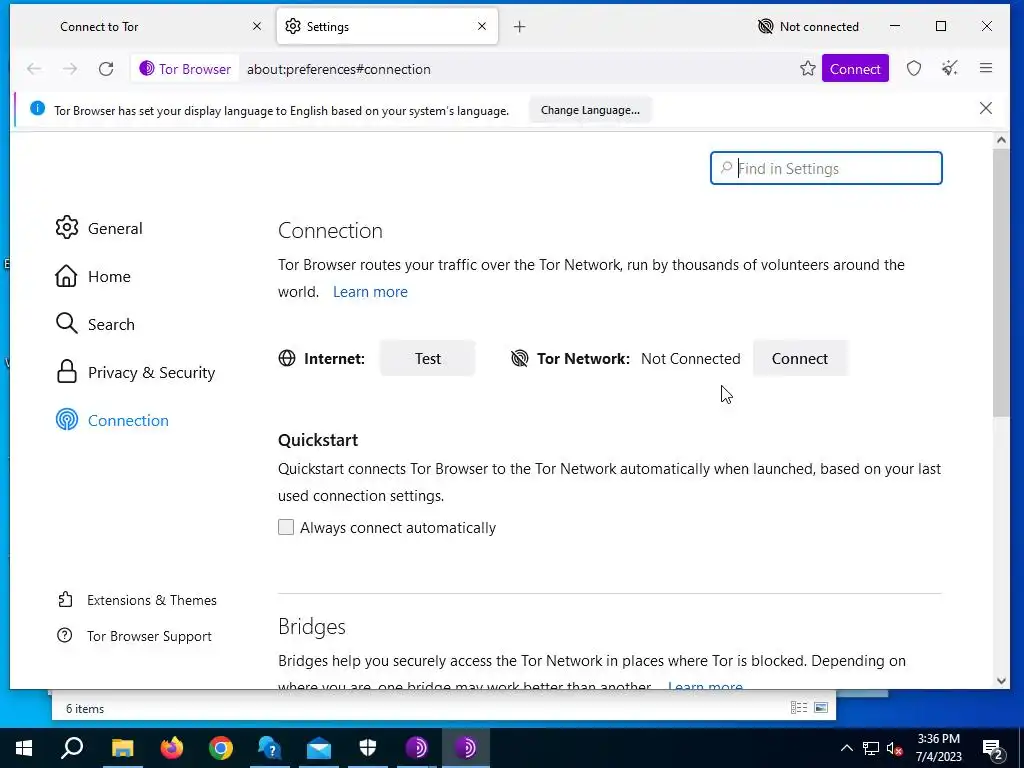Click the network tray icon
The height and width of the screenshot is (768, 1024).
click(x=871, y=748)
